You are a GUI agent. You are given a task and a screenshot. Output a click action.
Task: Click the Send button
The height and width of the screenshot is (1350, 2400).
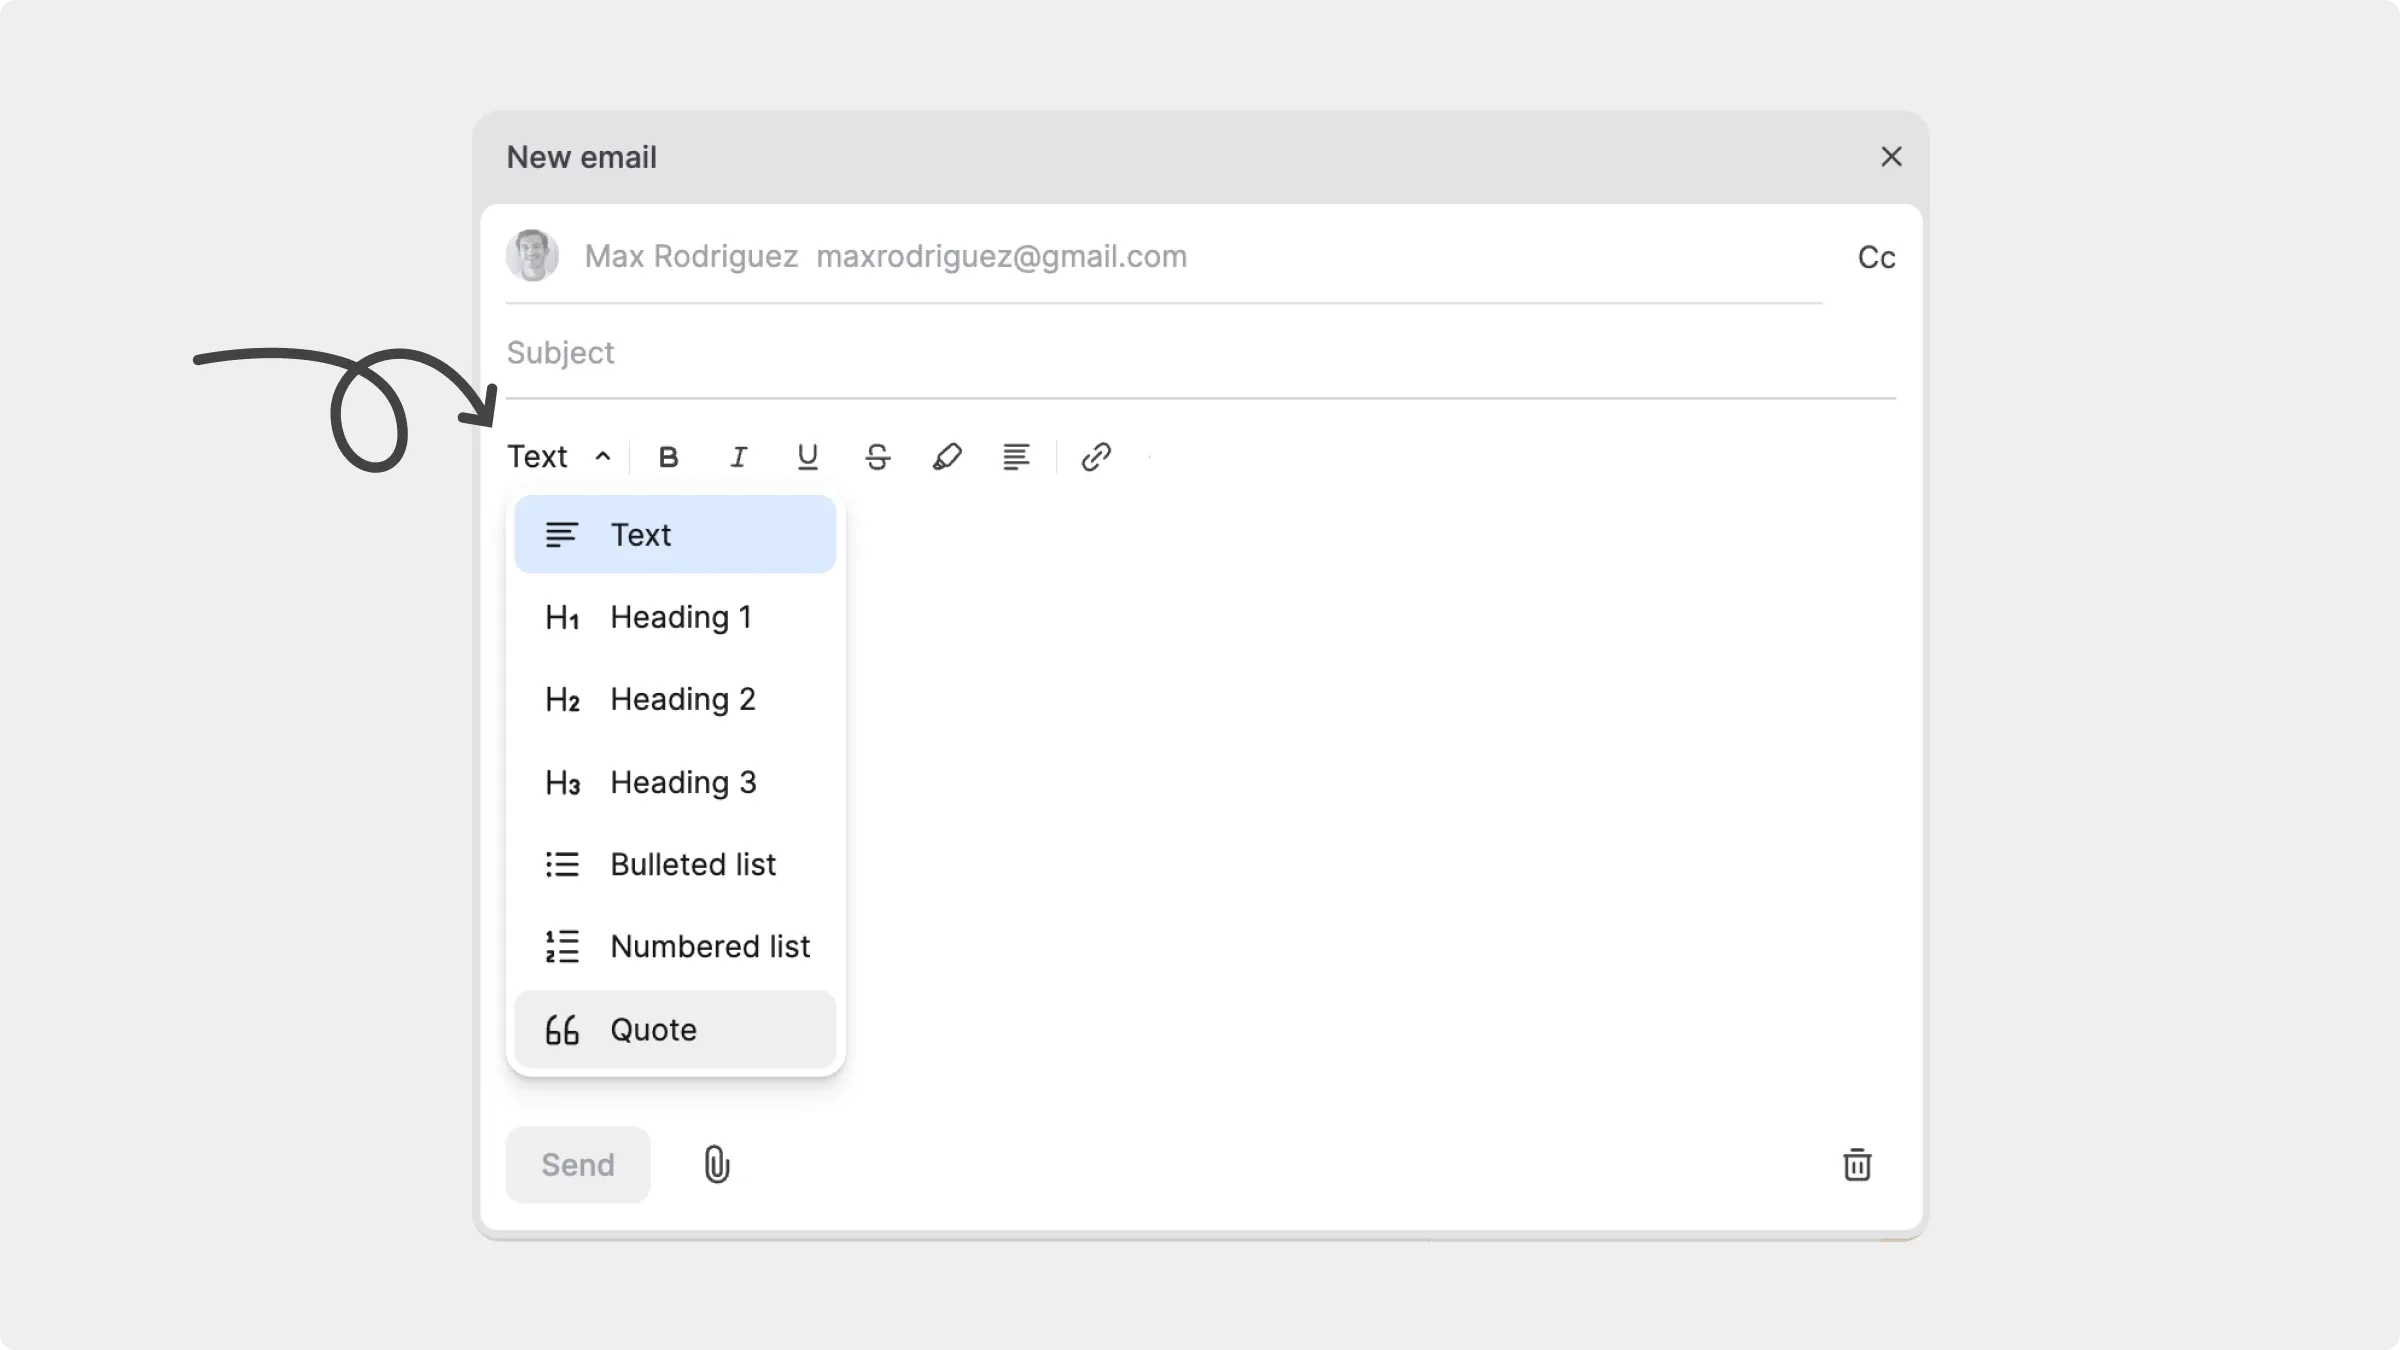578,1164
